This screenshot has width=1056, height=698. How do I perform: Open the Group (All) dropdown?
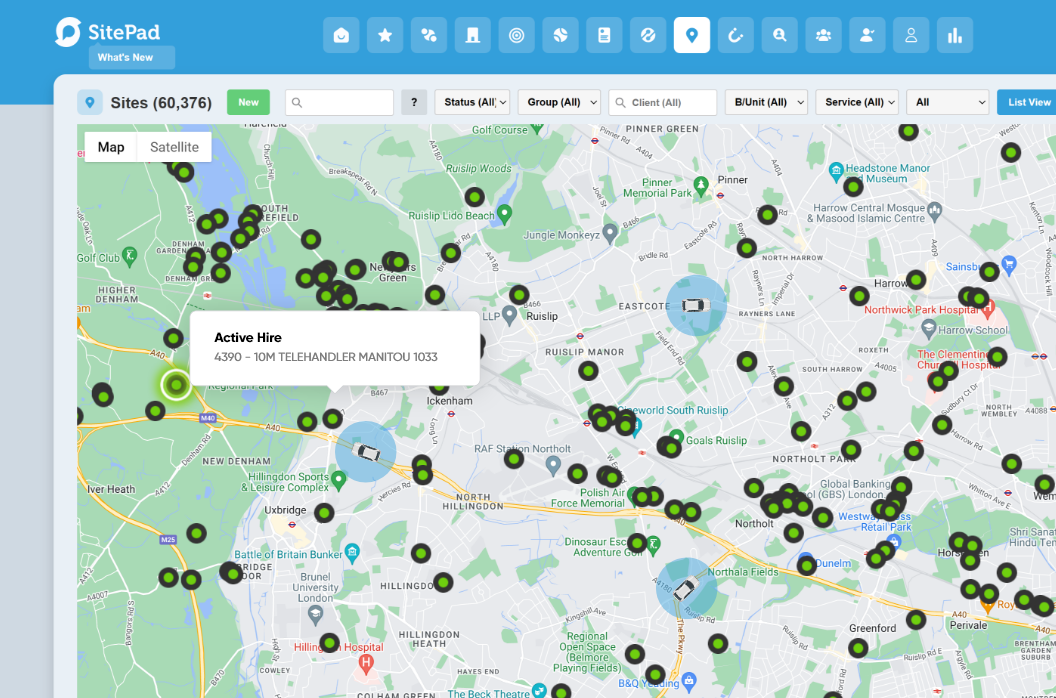point(559,102)
